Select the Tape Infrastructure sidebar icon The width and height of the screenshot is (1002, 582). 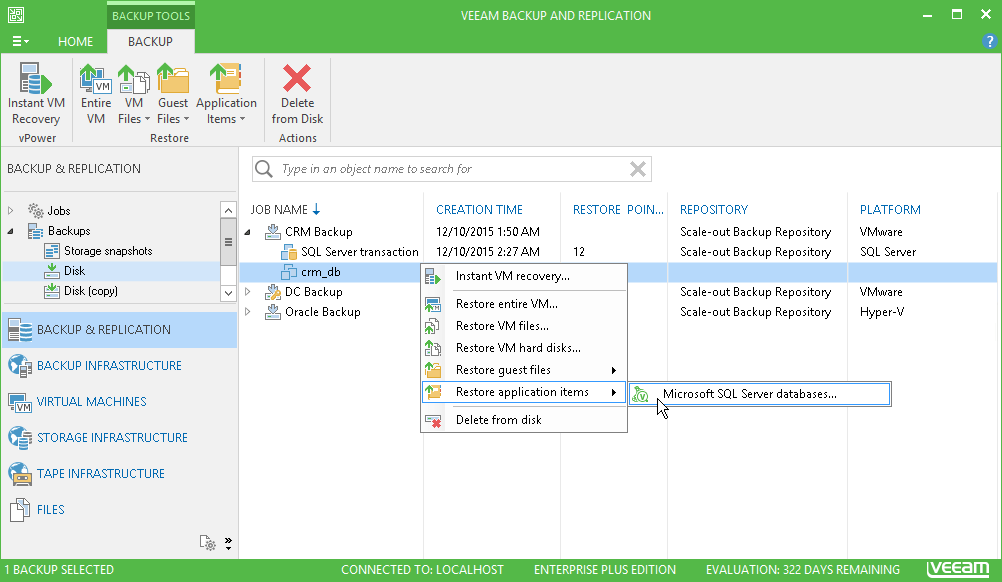[x=22, y=473]
